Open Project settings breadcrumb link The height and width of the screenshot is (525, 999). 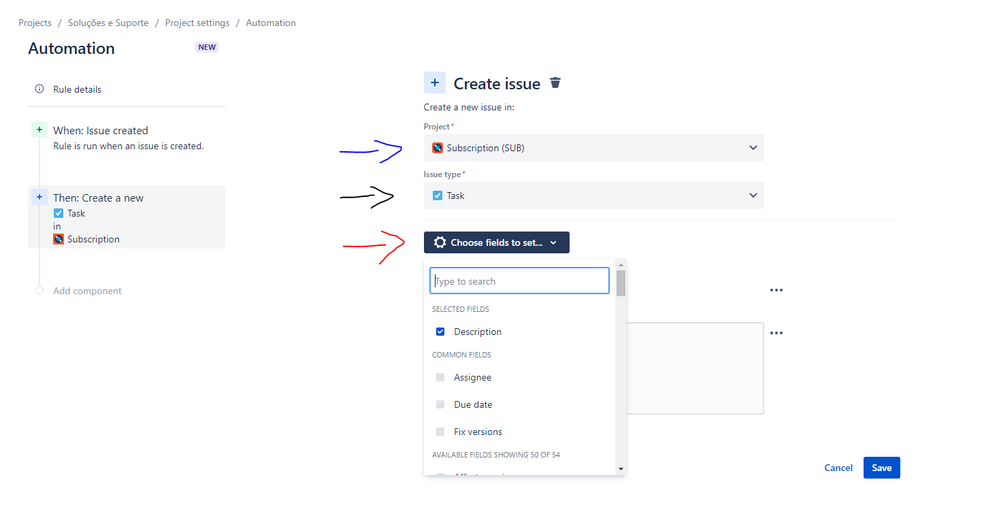(198, 23)
